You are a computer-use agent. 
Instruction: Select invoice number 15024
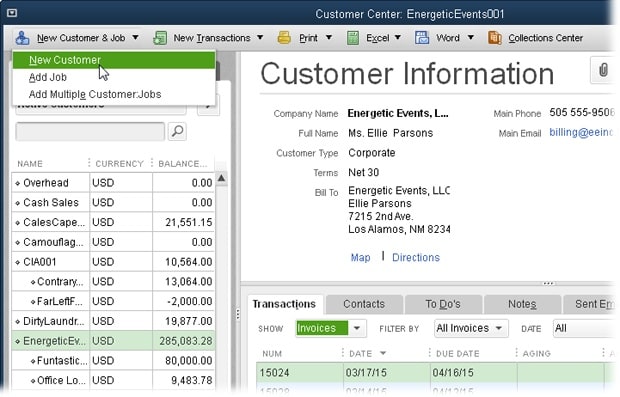[274, 372]
